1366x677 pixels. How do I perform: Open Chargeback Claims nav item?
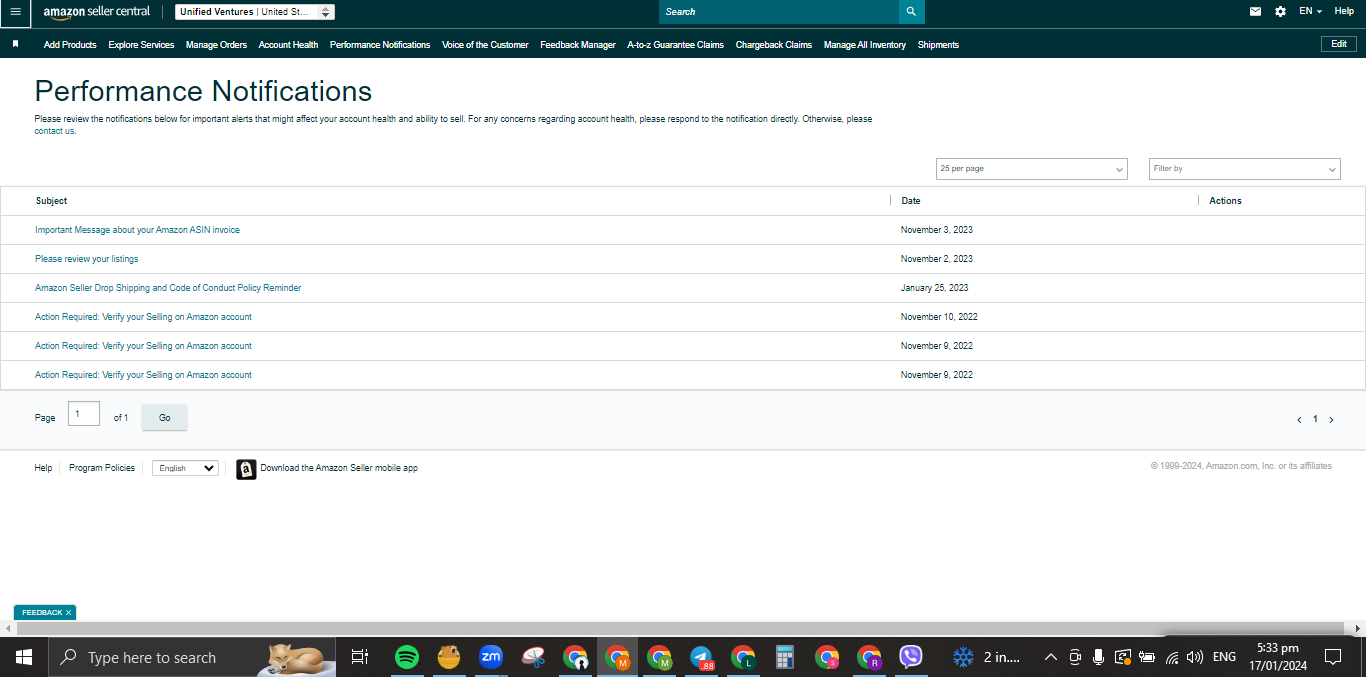point(773,45)
